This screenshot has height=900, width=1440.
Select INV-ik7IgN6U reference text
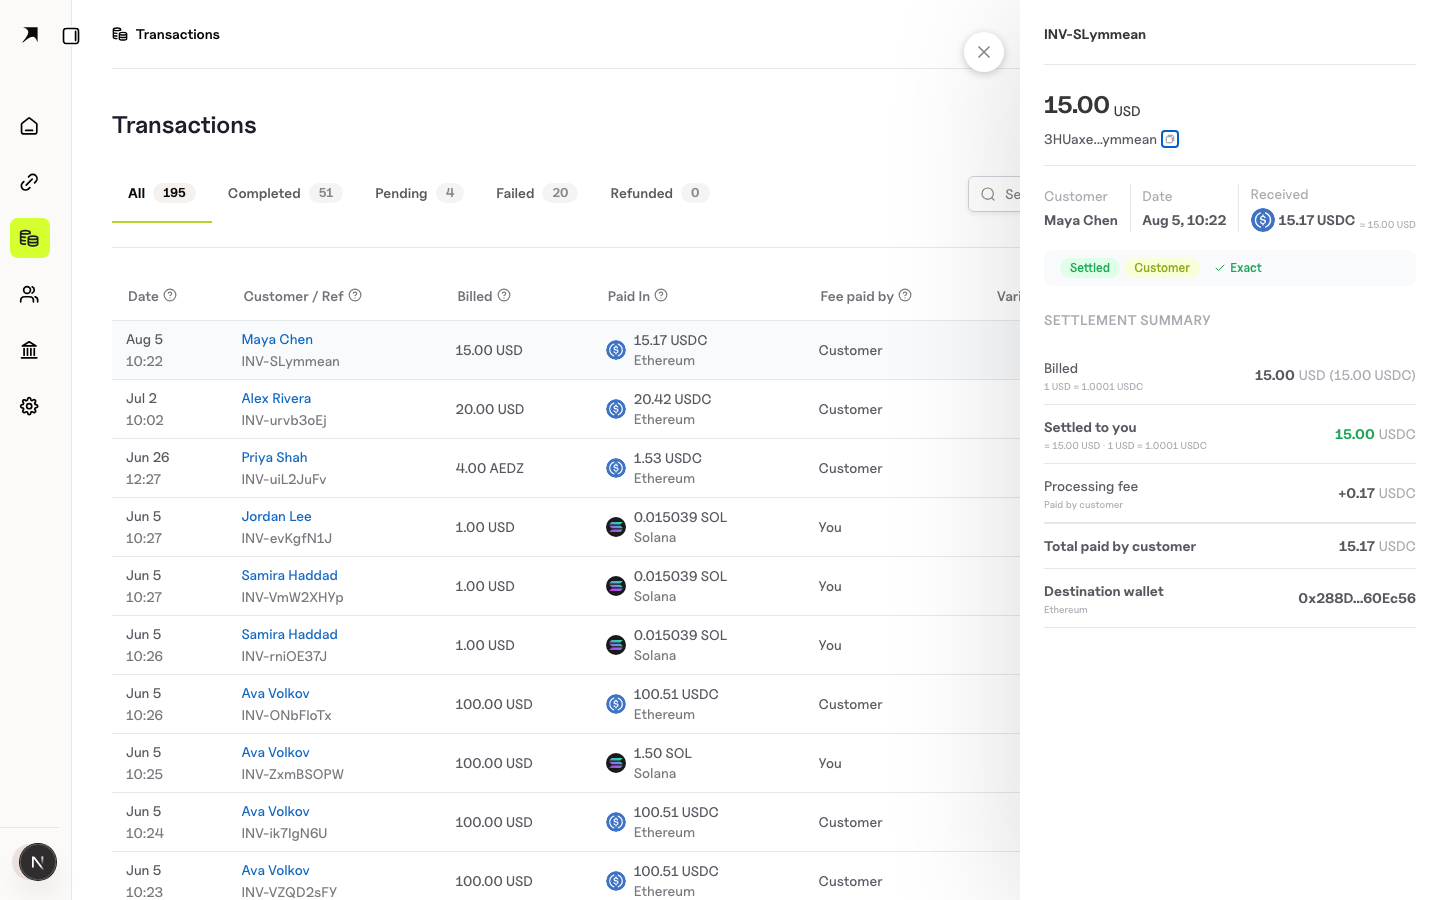pyautogui.click(x=284, y=833)
